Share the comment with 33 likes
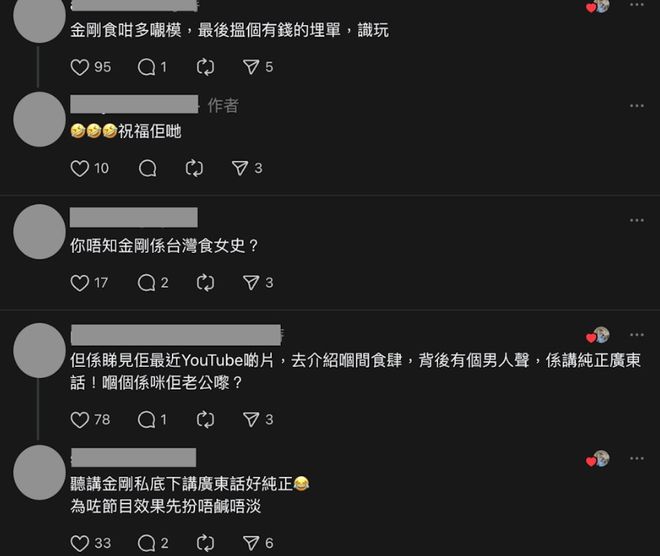The width and height of the screenshot is (660, 556). point(251,543)
